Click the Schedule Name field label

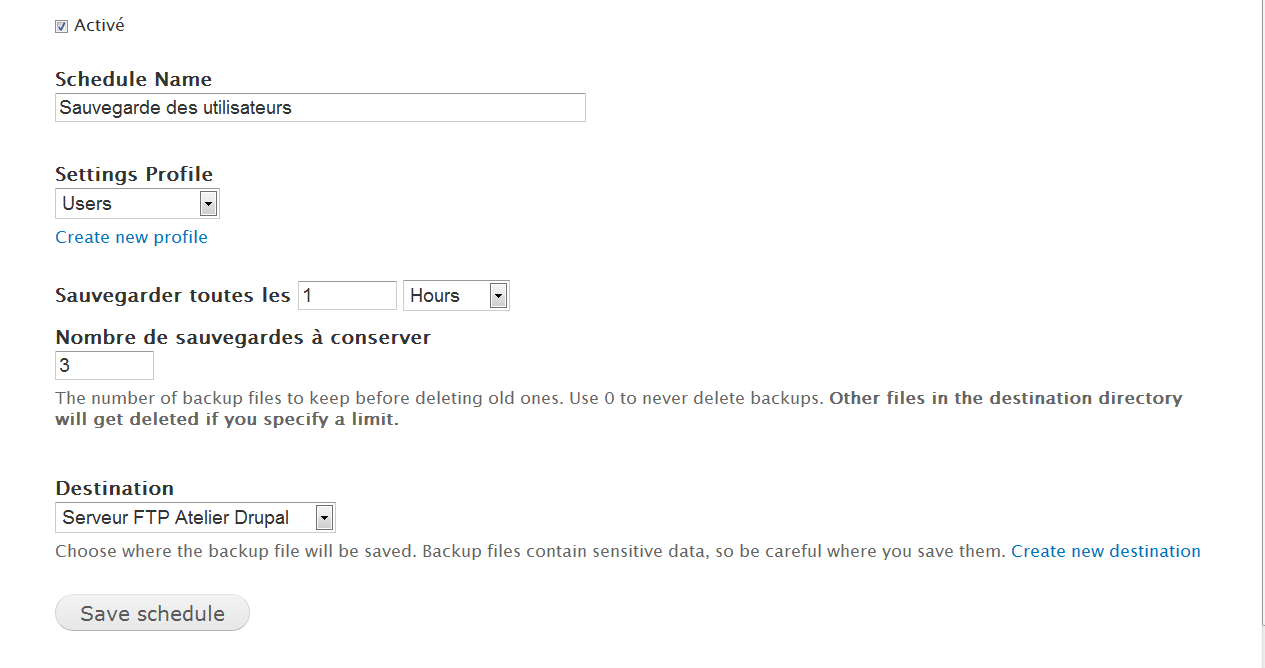click(x=133, y=79)
